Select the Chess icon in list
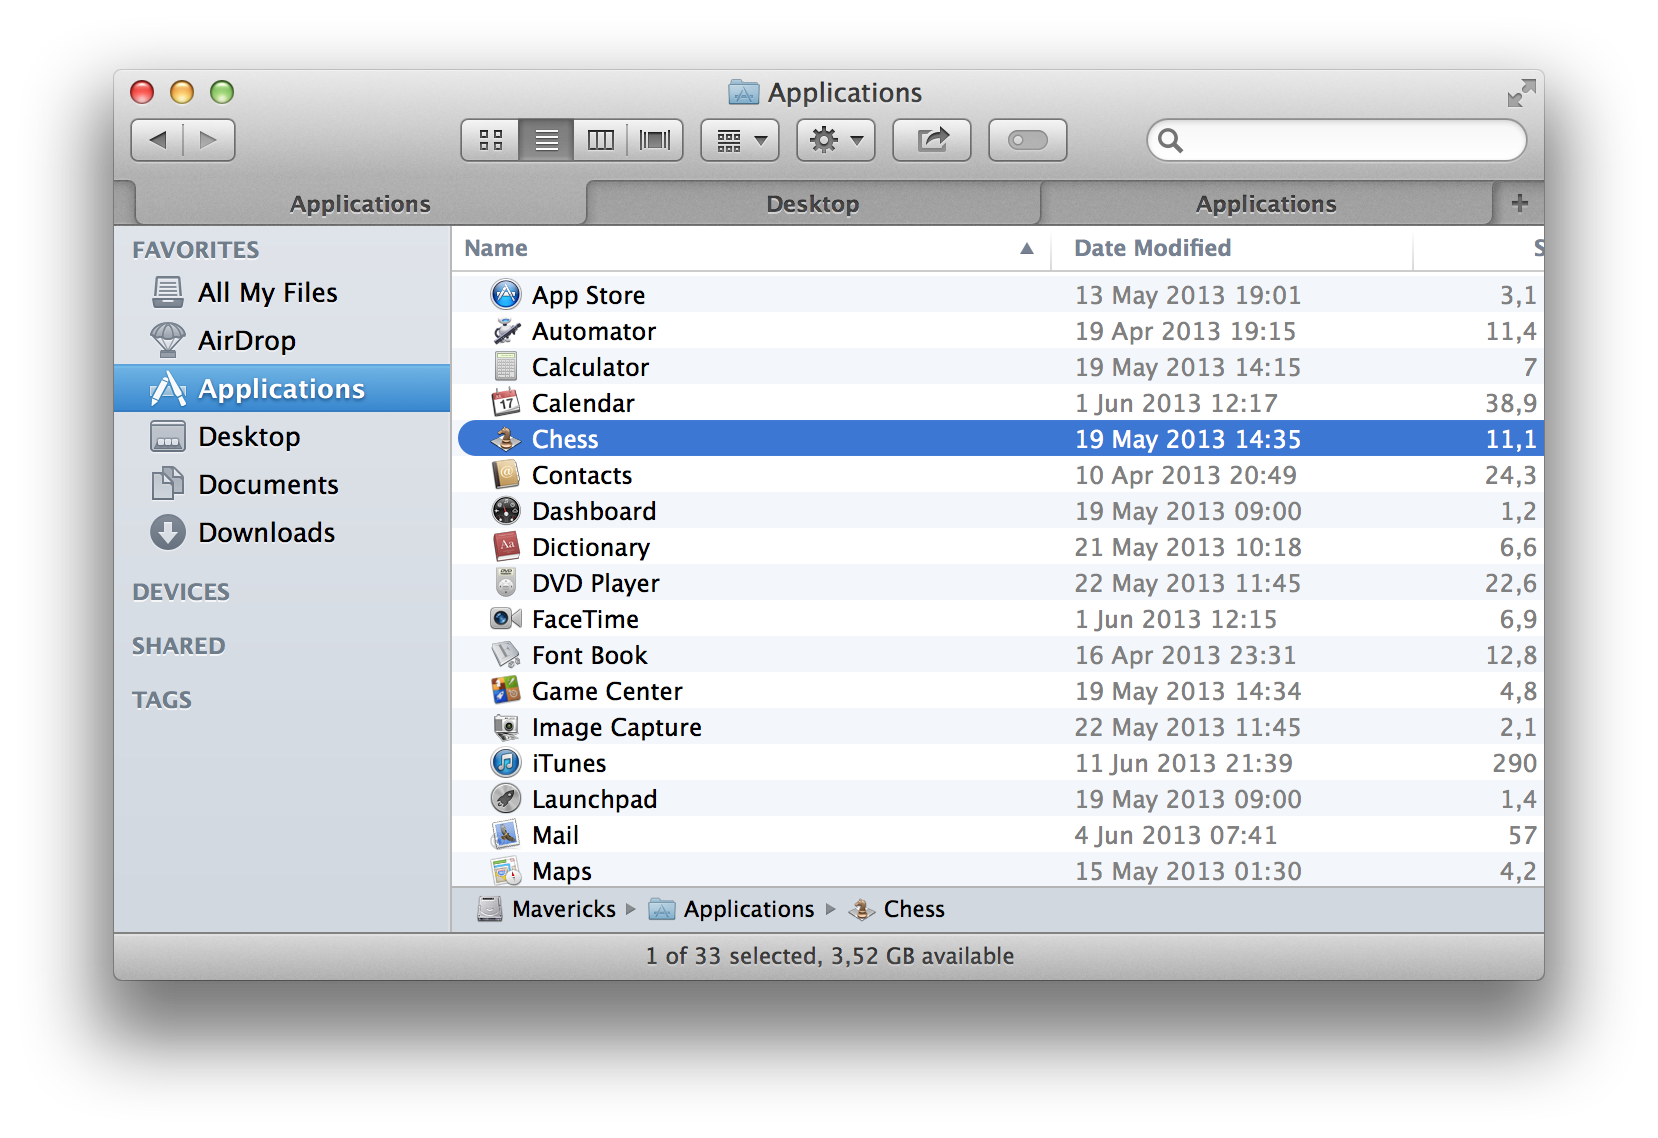The height and width of the screenshot is (1138, 1658). click(506, 439)
